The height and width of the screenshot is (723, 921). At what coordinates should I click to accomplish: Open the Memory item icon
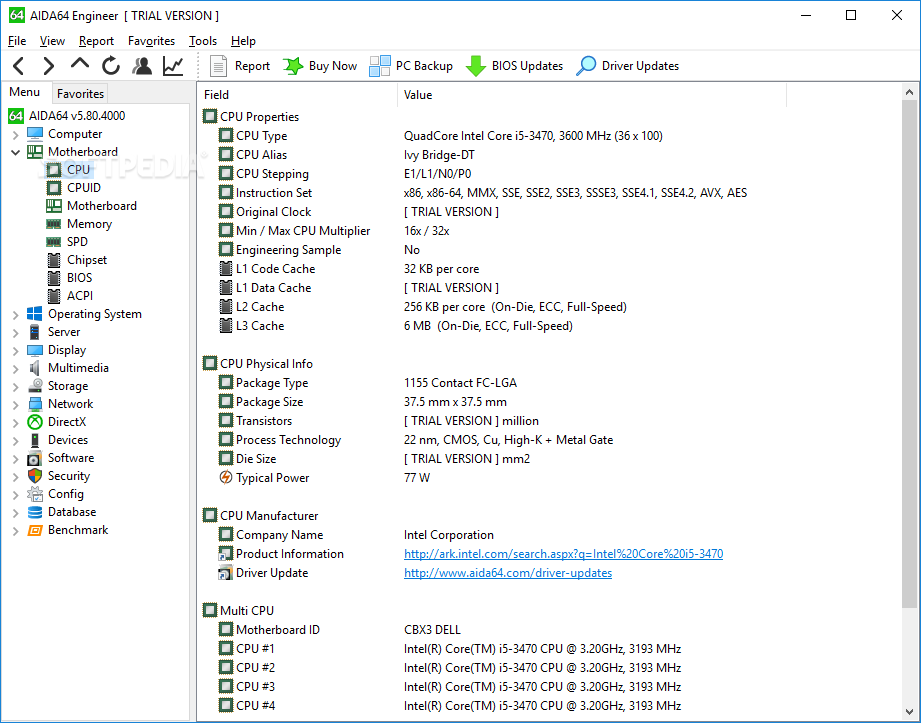[53, 224]
